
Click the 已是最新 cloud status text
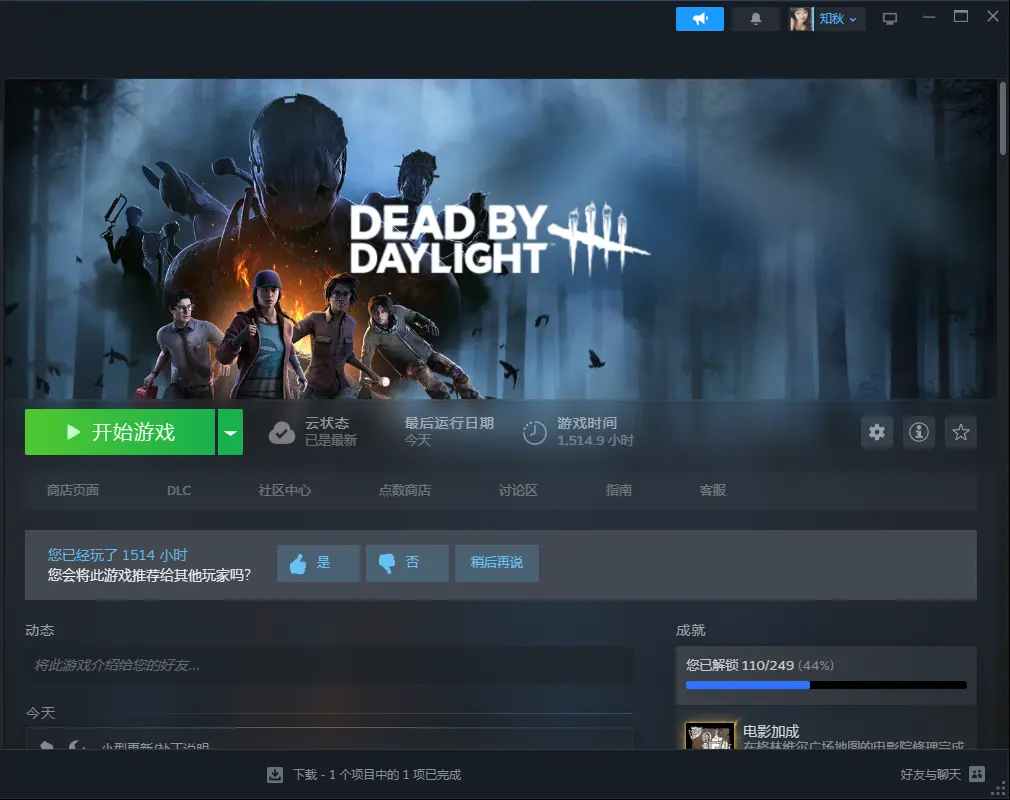click(x=330, y=440)
